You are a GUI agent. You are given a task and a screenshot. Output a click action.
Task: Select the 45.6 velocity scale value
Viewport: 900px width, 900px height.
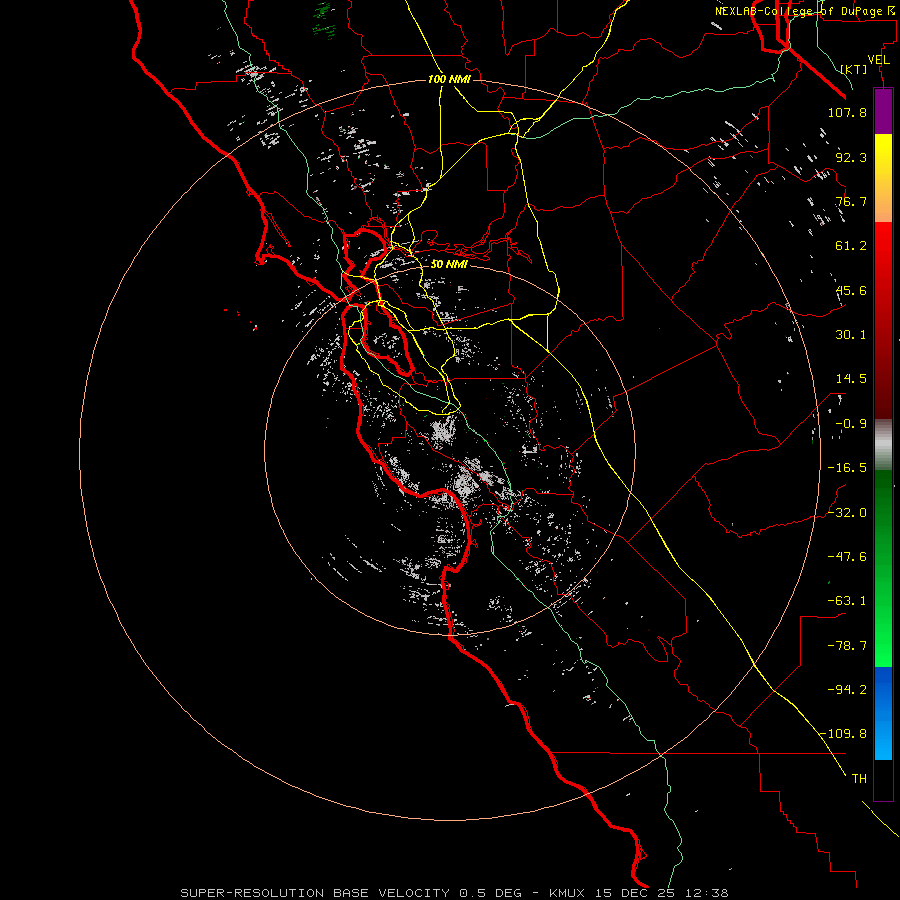pos(851,290)
